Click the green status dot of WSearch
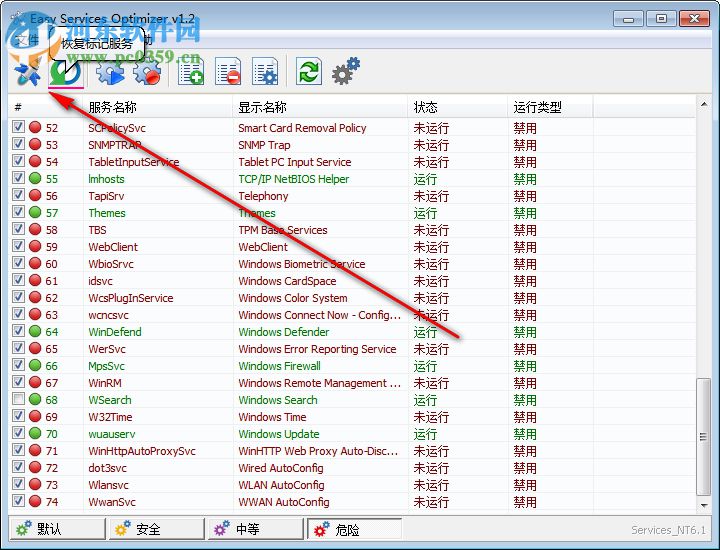The width and height of the screenshot is (720, 550). pyautogui.click(x=35, y=399)
